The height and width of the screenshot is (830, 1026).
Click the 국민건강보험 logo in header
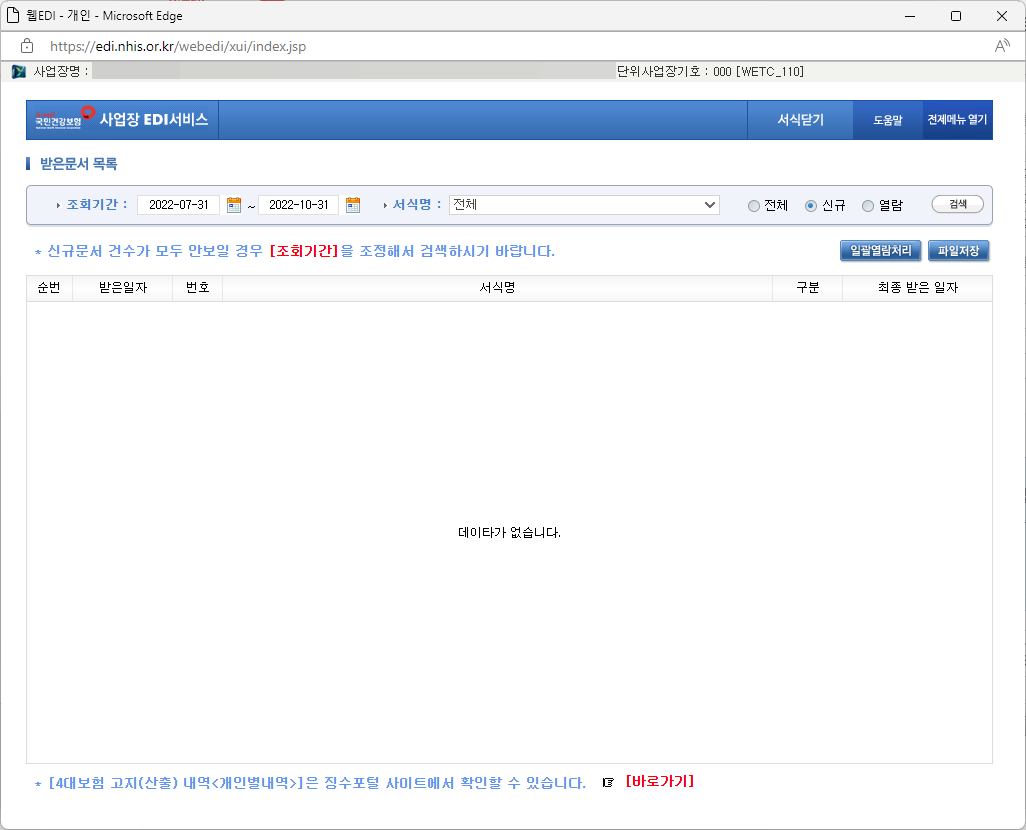[x=65, y=118]
